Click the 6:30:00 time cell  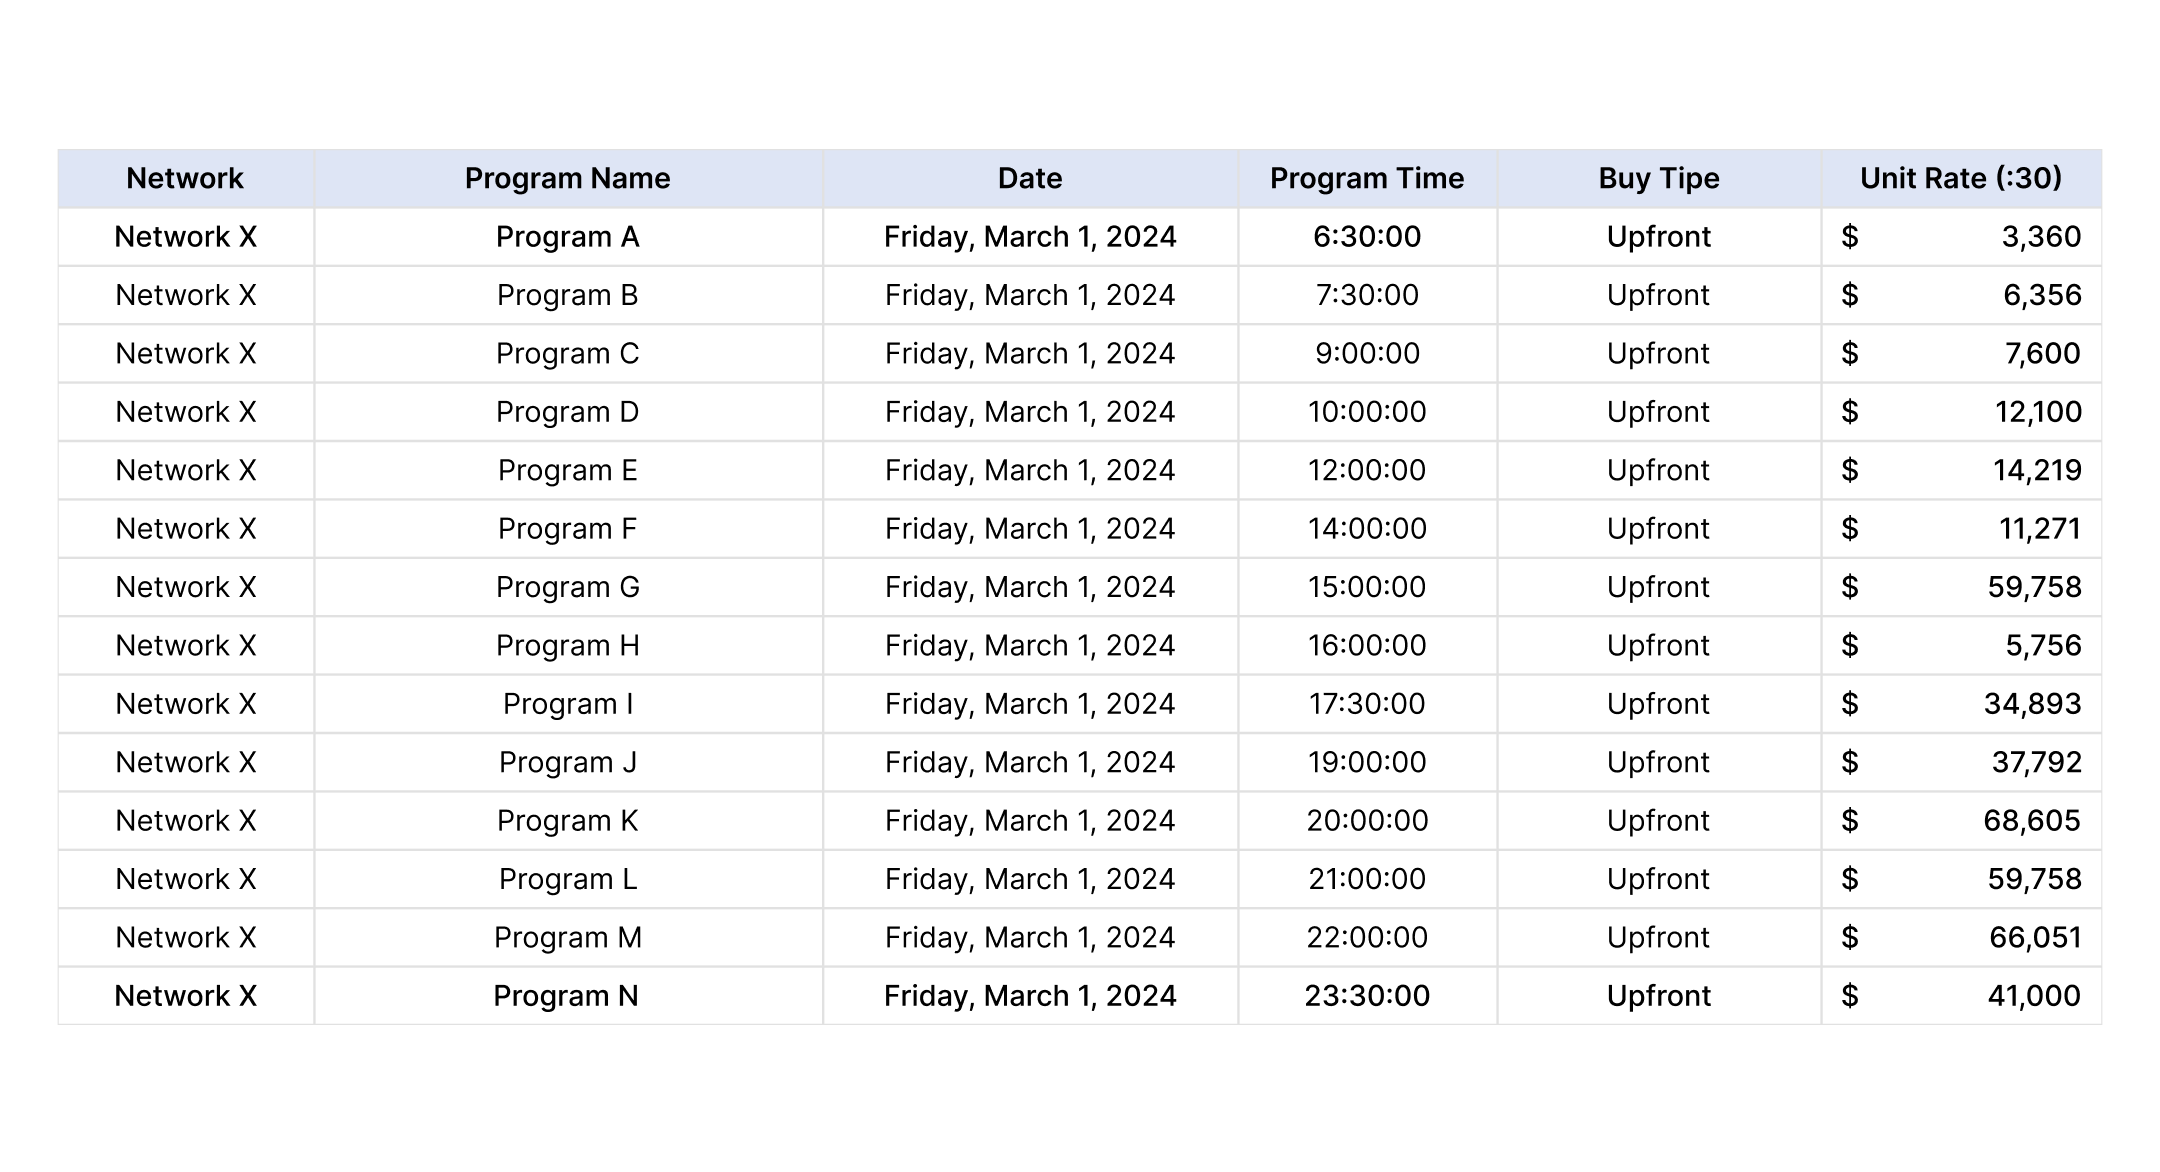click(1367, 237)
